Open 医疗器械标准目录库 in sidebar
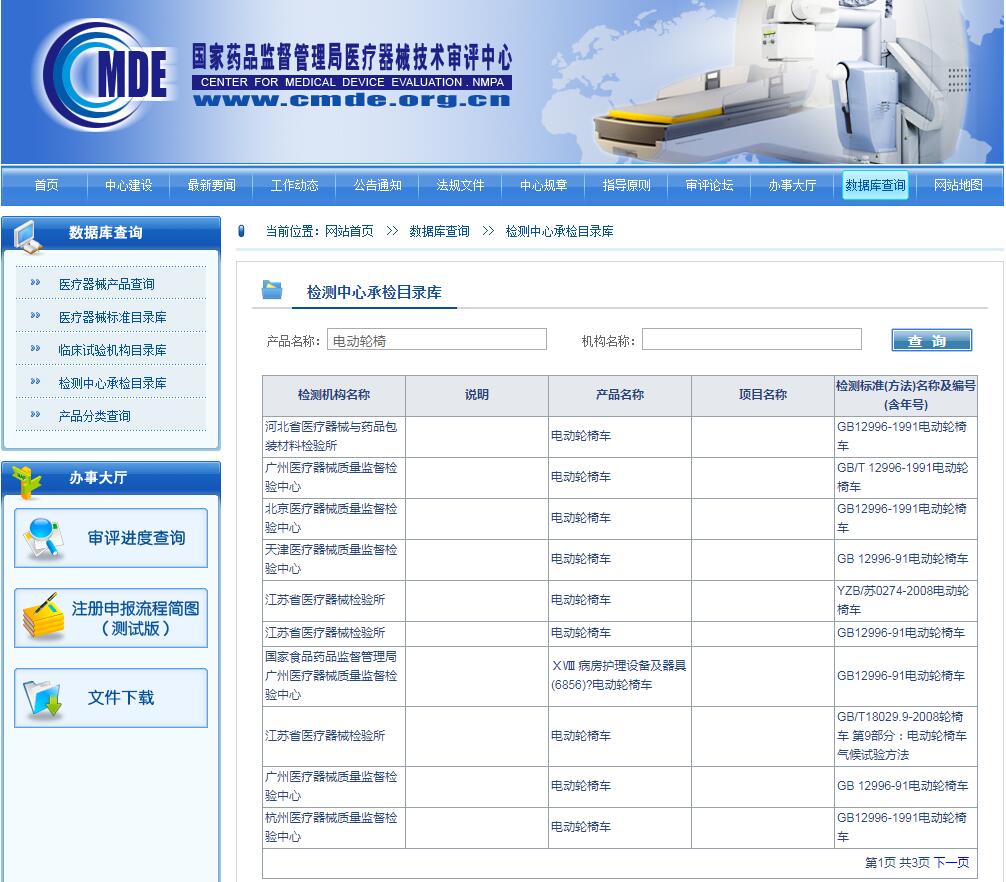Viewport: 1006px width, 882px height. click(112, 317)
